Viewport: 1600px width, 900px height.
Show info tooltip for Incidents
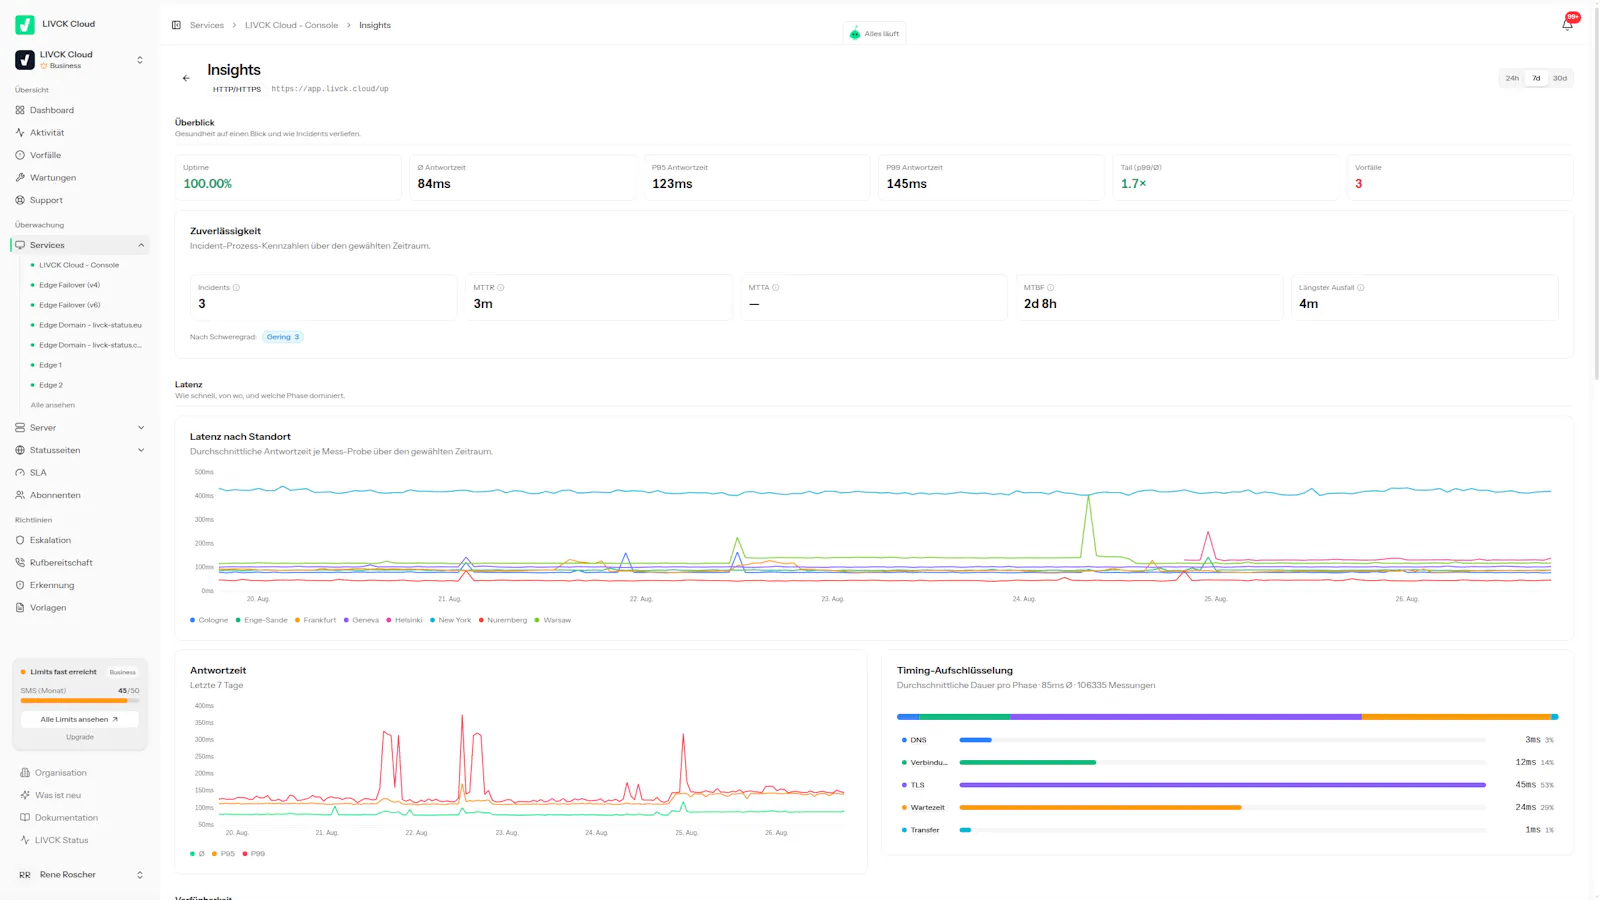click(x=236, y=288)
